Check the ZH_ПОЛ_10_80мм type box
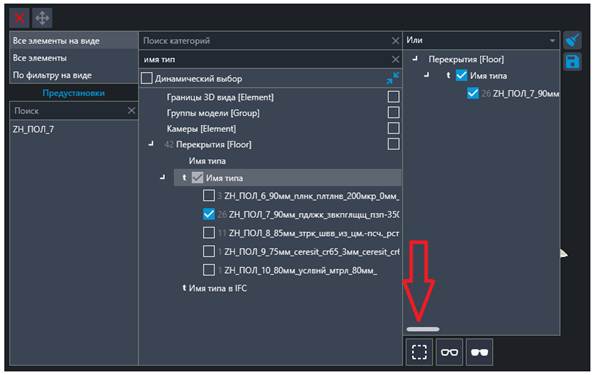594x375 pixels. (209, 270)
